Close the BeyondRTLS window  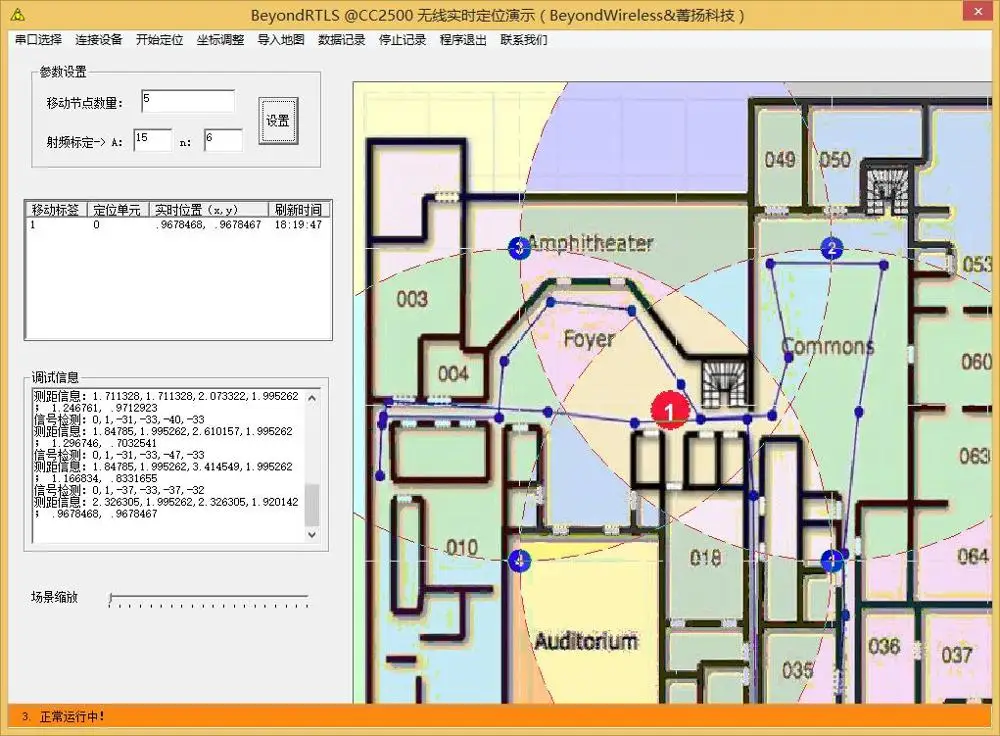coord(978,11)
